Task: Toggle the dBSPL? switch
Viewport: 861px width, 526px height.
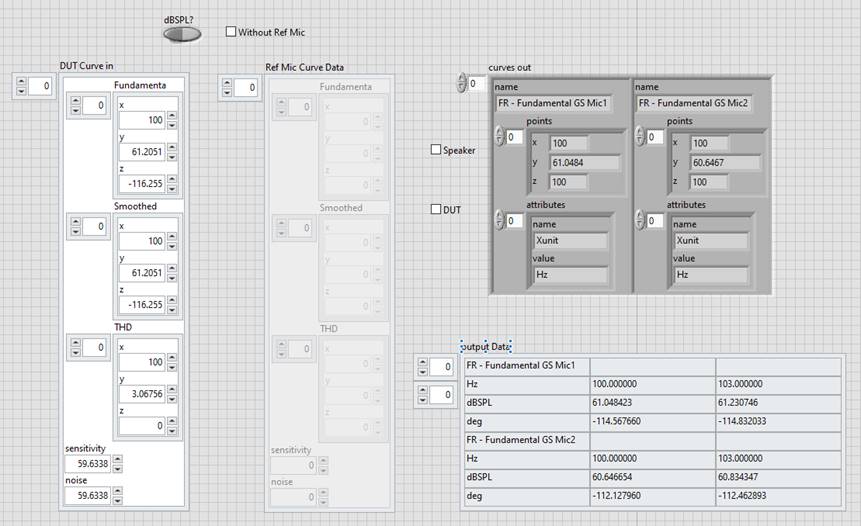Action: tap(182, 34)
